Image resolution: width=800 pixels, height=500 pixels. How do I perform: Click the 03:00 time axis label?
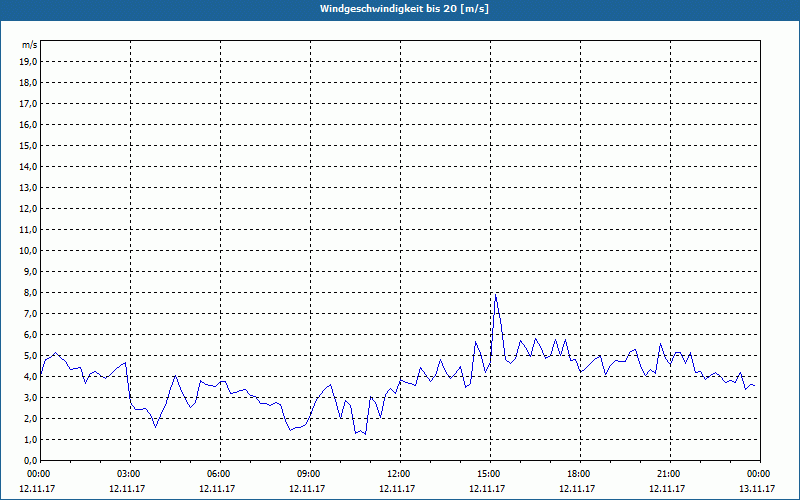(x=131, y=474)
